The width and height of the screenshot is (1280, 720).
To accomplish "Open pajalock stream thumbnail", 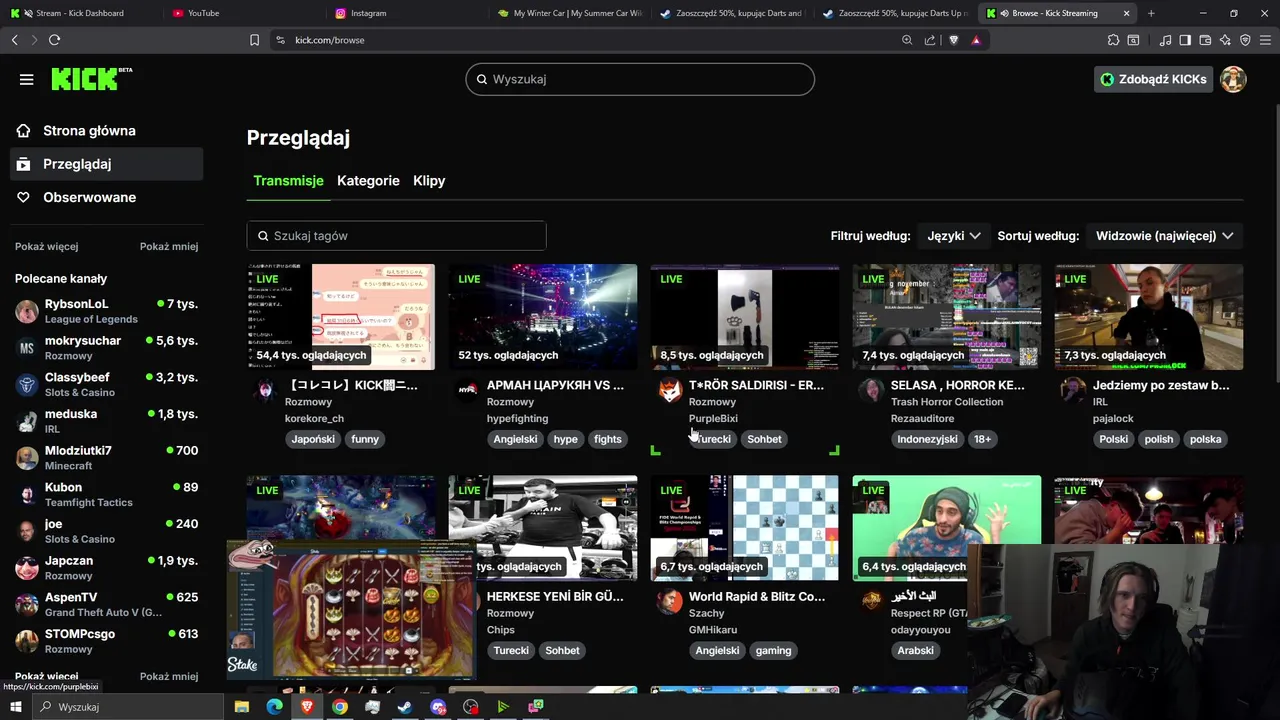I will [1149, 317].
